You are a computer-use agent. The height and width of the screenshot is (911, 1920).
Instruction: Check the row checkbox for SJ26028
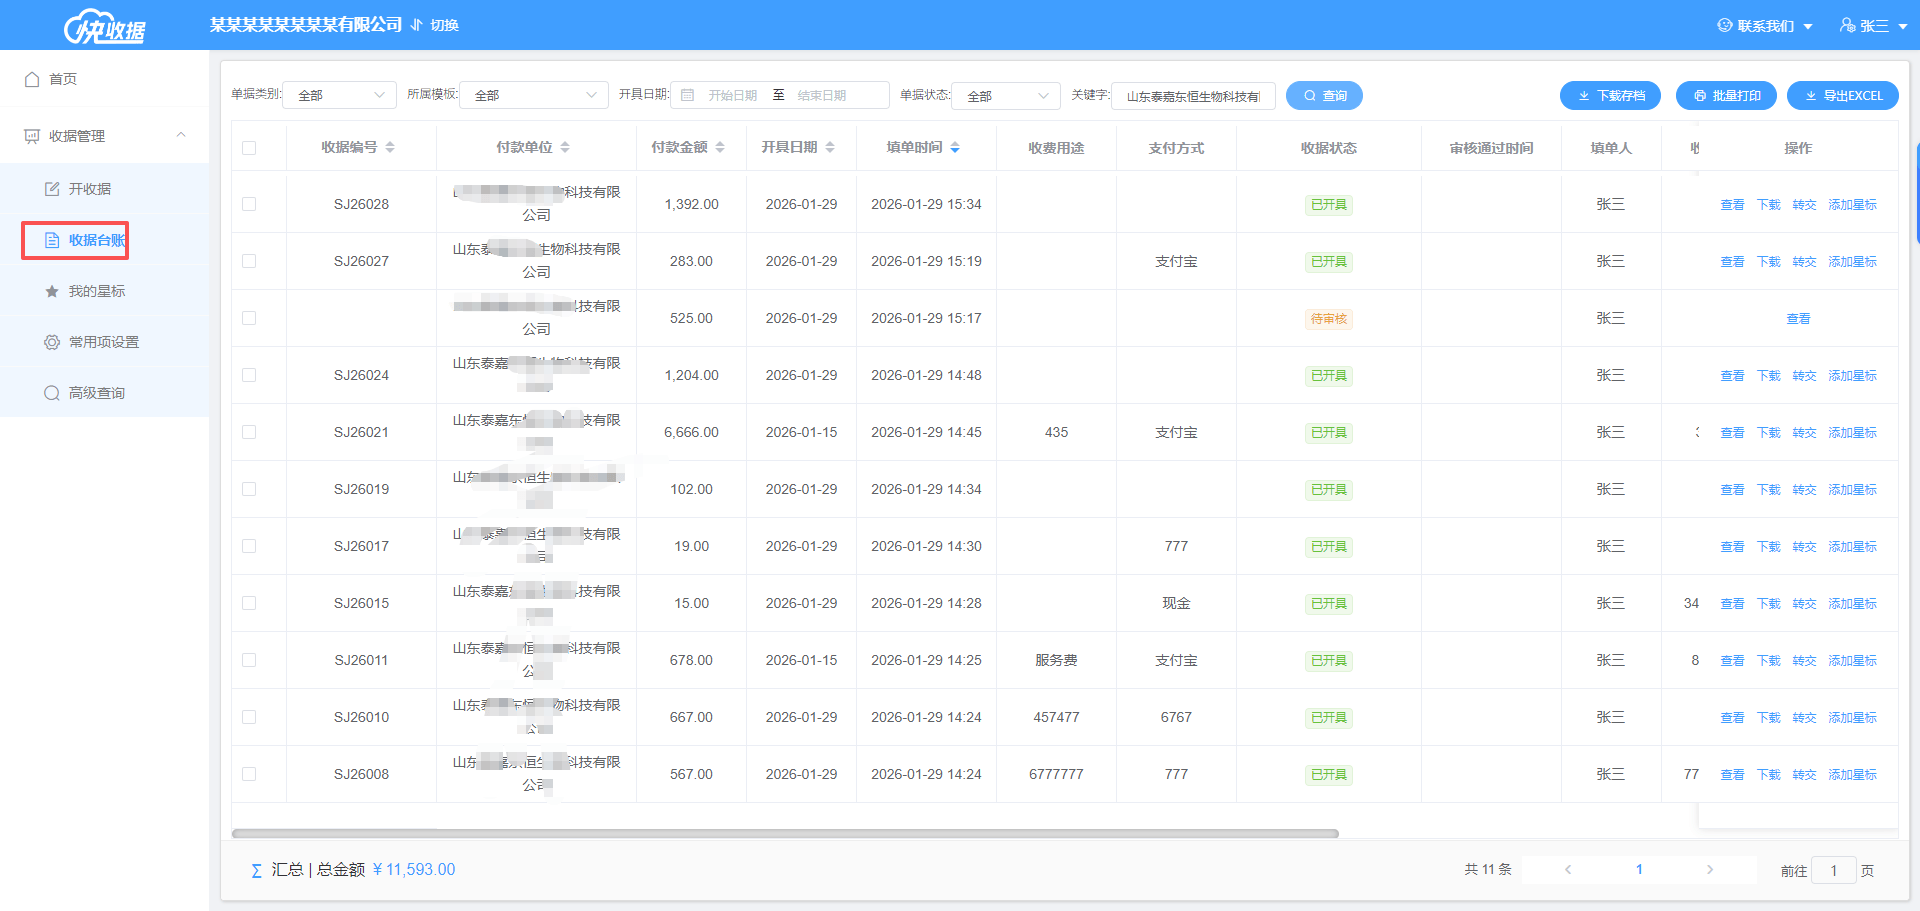(x=249, y=204)
